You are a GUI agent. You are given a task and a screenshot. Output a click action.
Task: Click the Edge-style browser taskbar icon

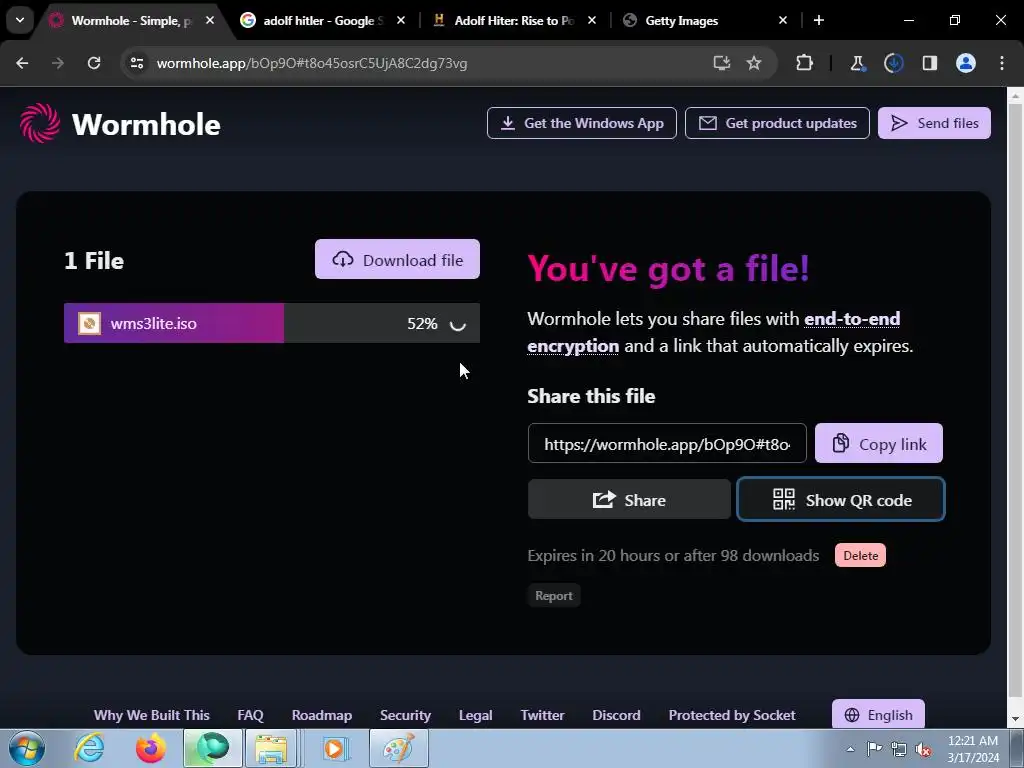[212, 748]
